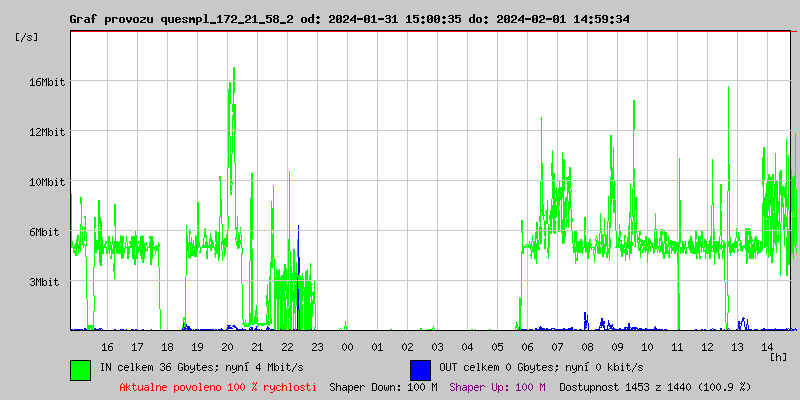Click the 10Mbit y-axis label
Image resolution: width=800 pixels, height=400 pixels.
[x=46, y=183]
